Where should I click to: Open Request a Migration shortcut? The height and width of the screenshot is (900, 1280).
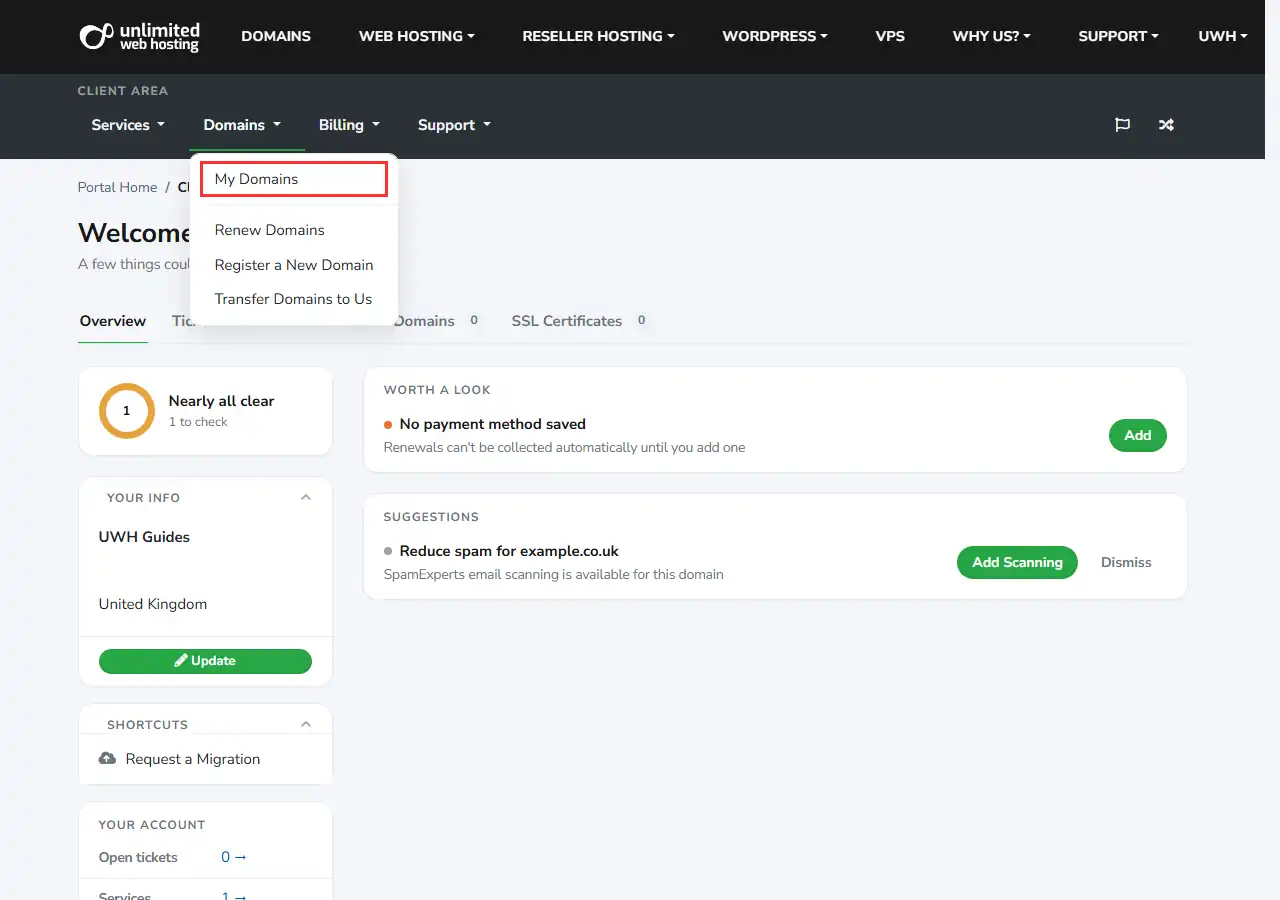pos(193,759)
